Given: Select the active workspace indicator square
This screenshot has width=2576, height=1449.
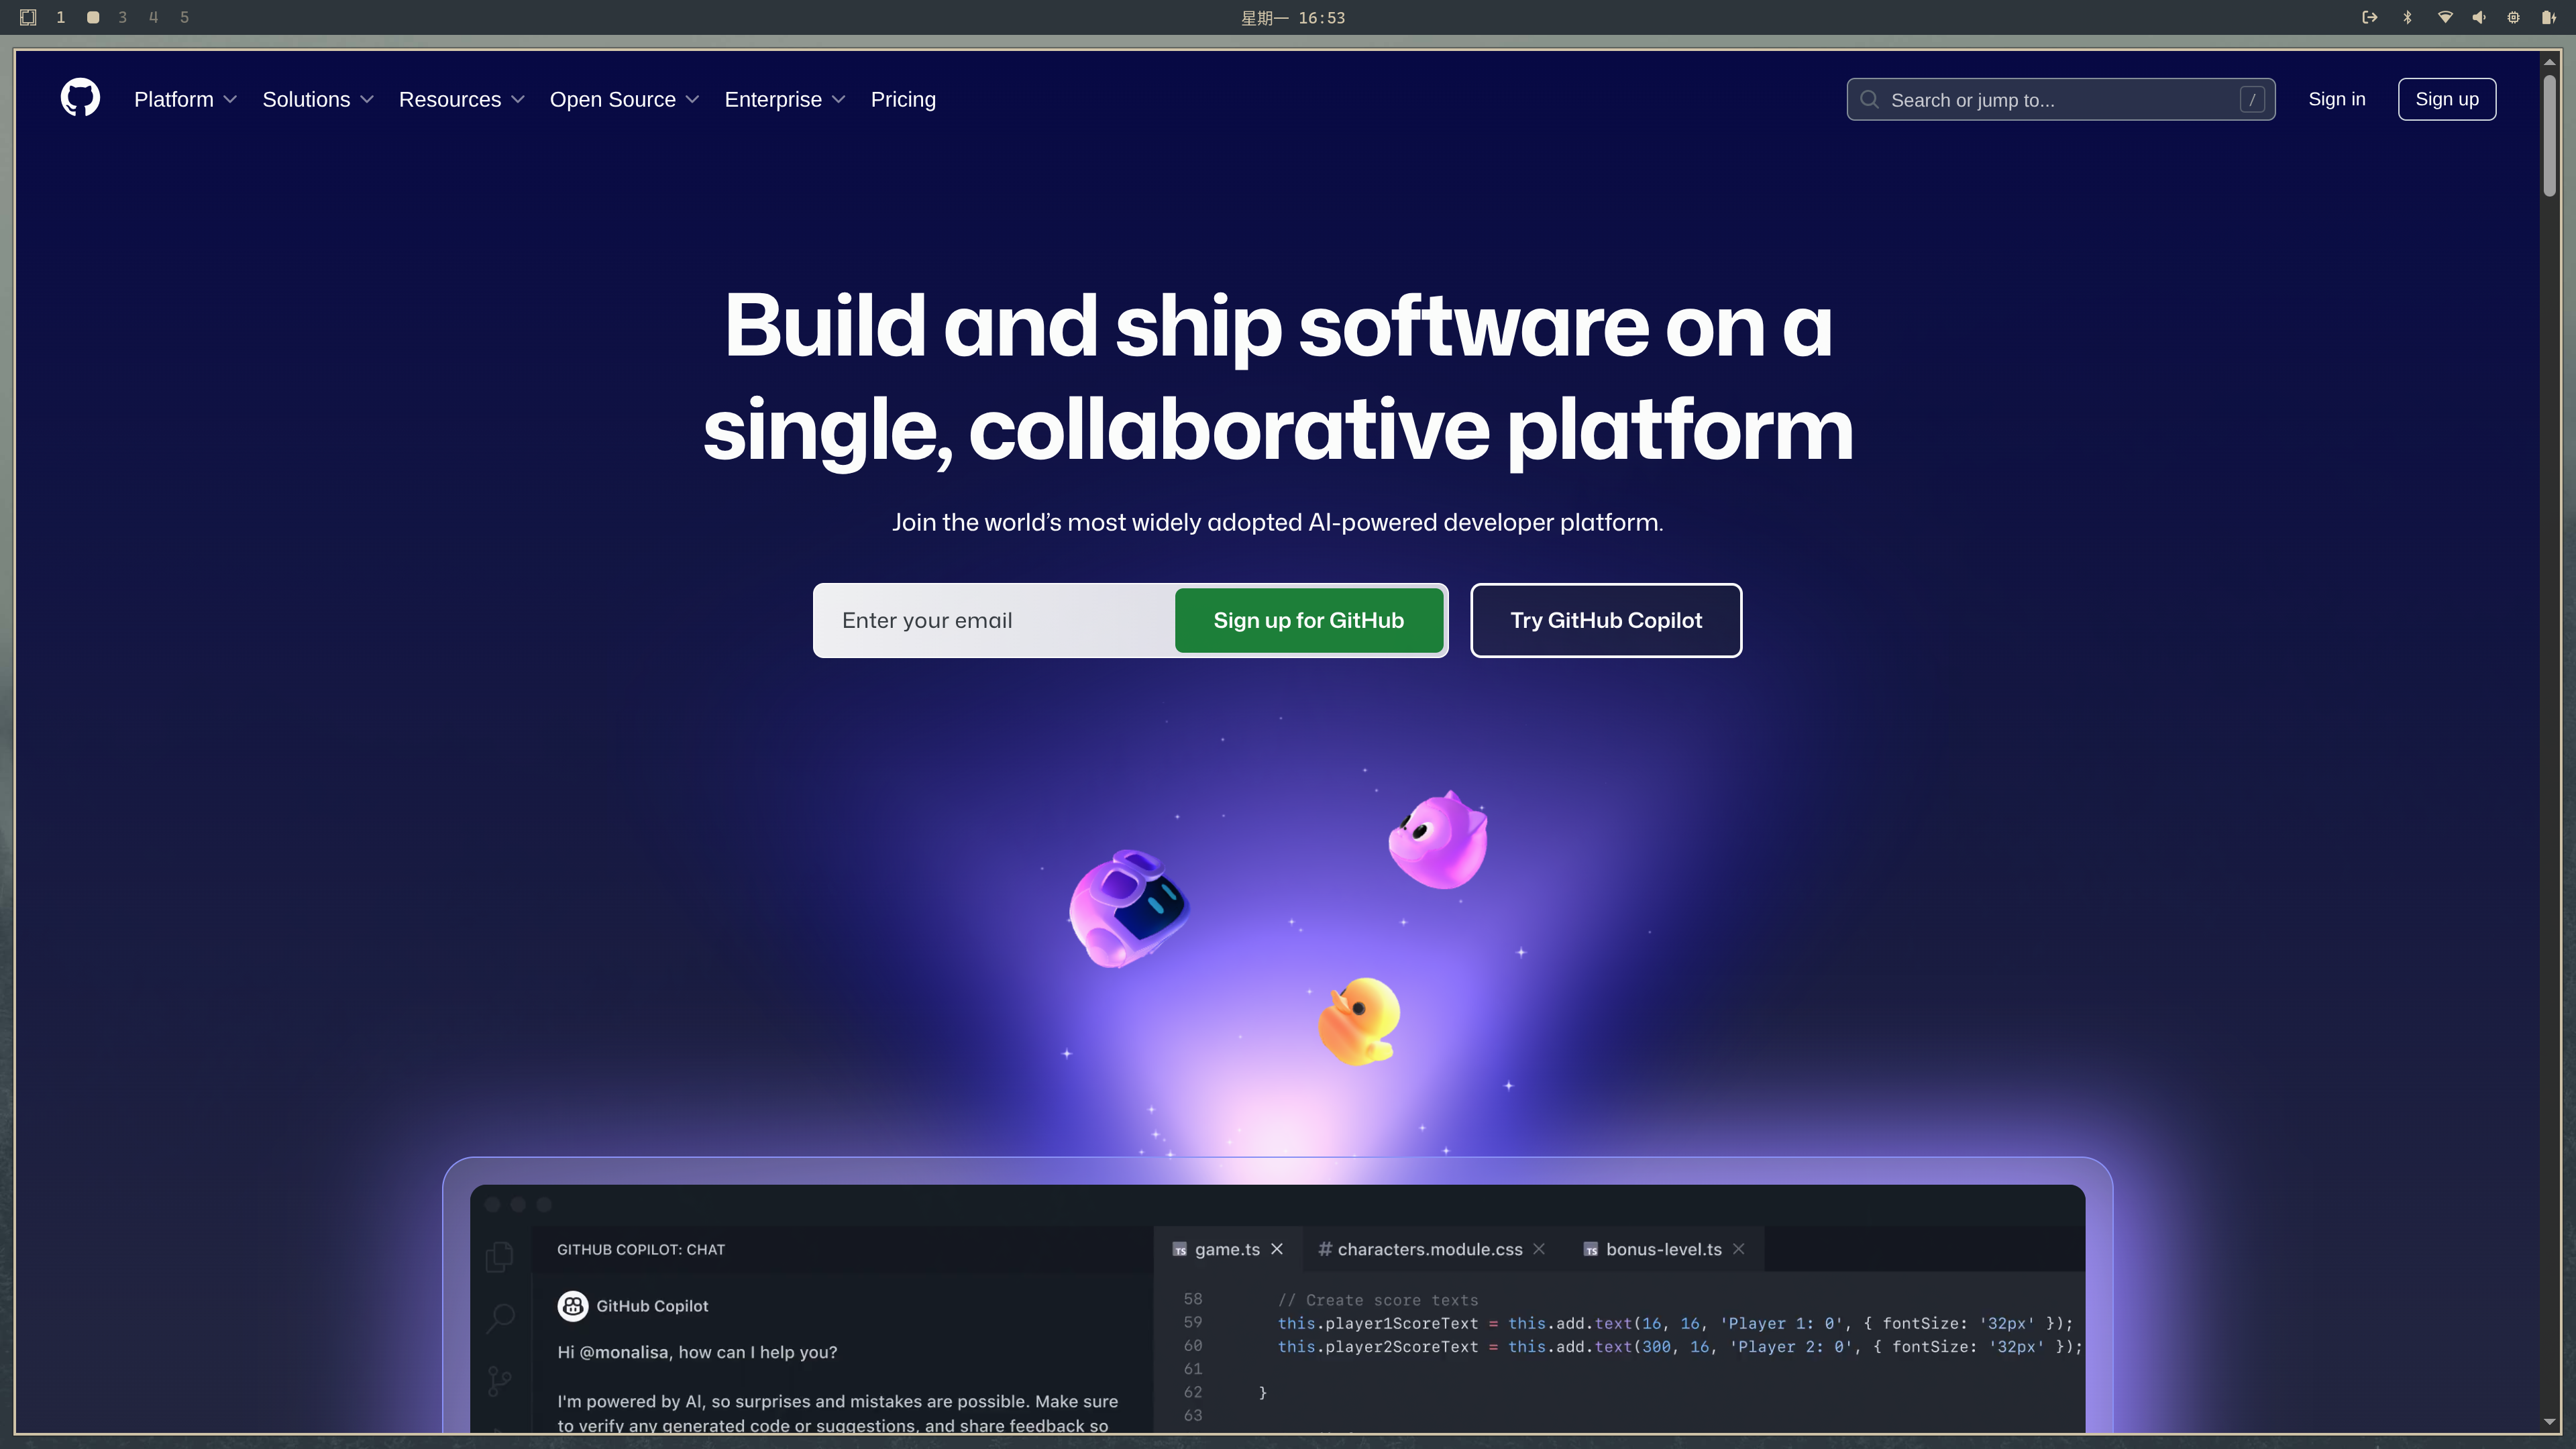Looking at the screenshot, I should [93, 17].
